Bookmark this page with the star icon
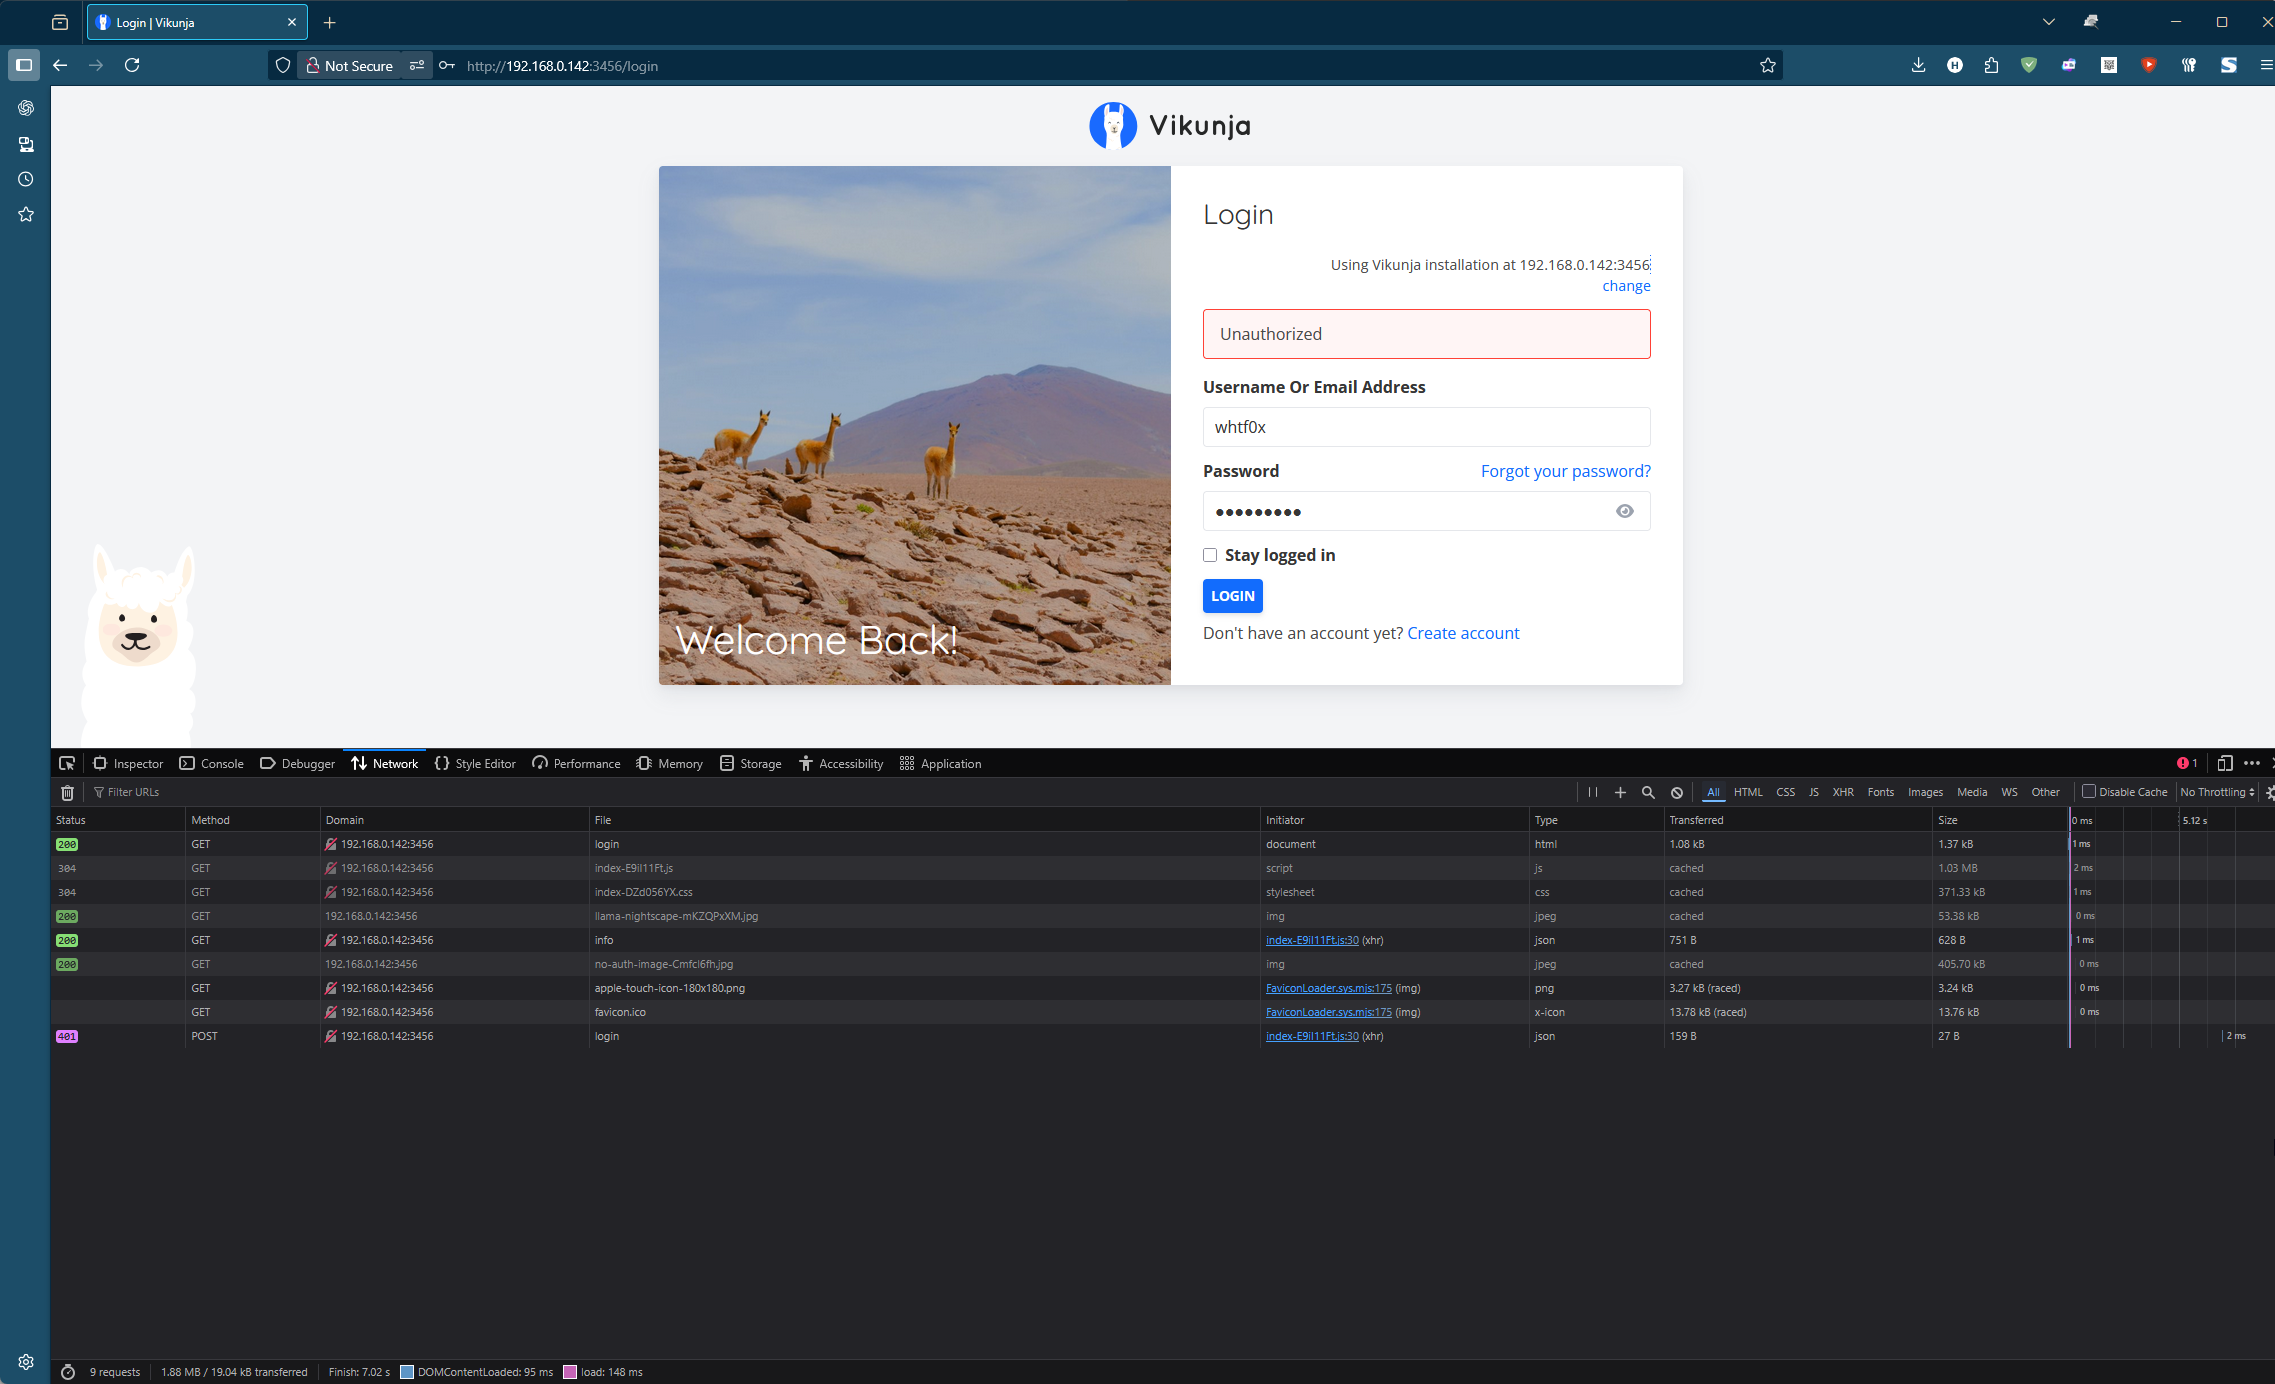 click(x=1767, y=66)
